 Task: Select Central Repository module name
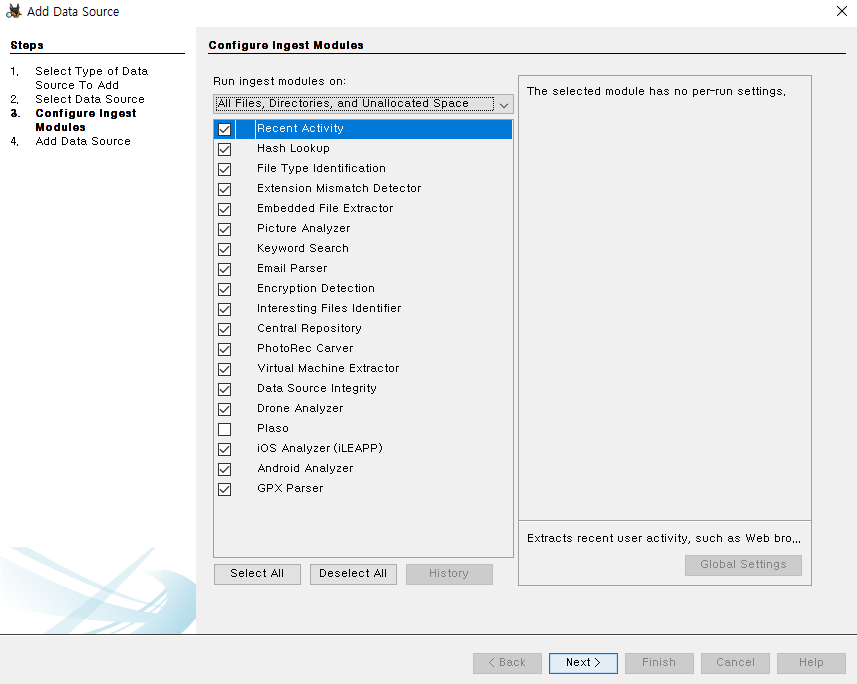tap(309, 328)
